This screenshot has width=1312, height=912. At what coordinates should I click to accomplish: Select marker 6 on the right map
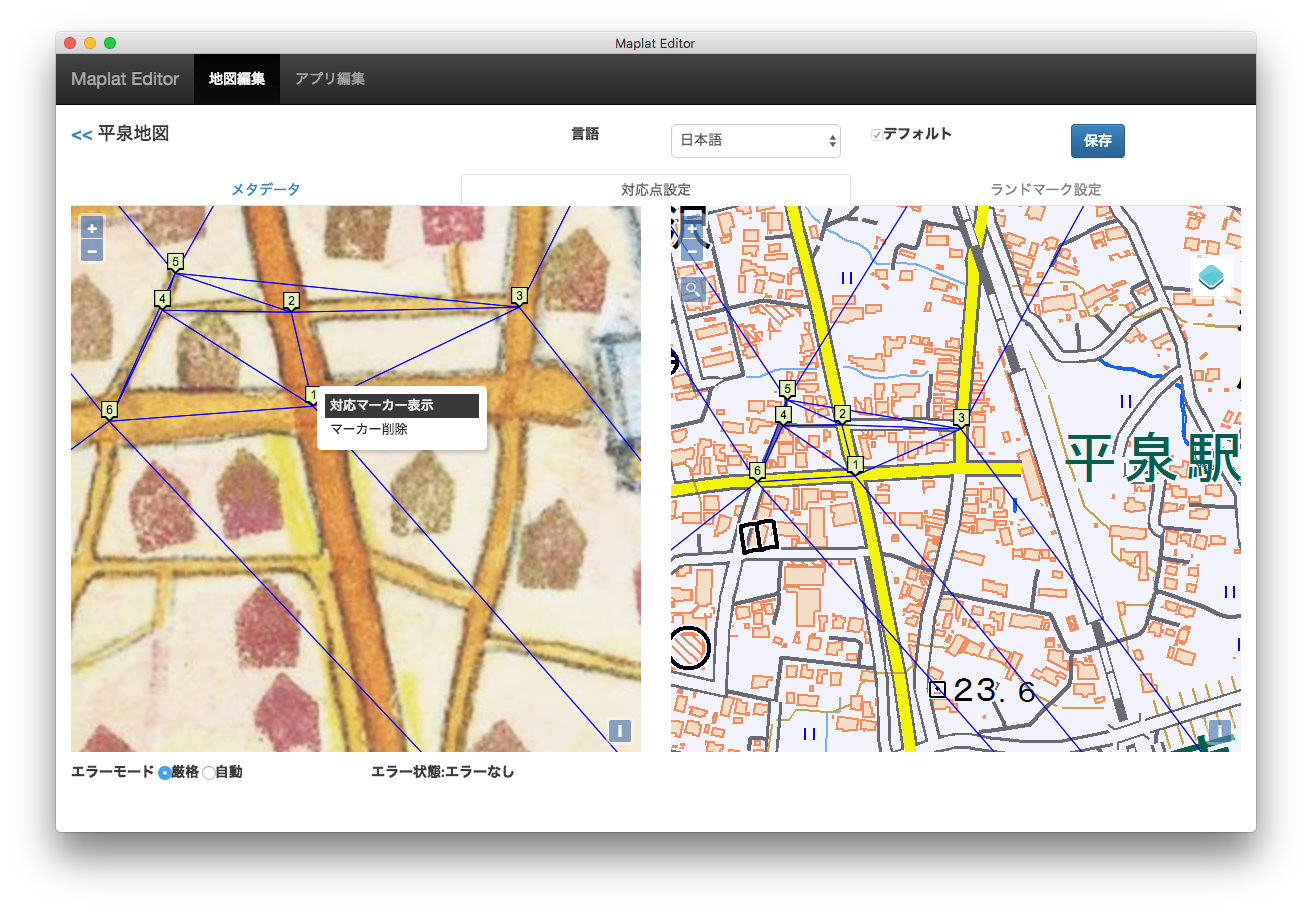point(757,471)
